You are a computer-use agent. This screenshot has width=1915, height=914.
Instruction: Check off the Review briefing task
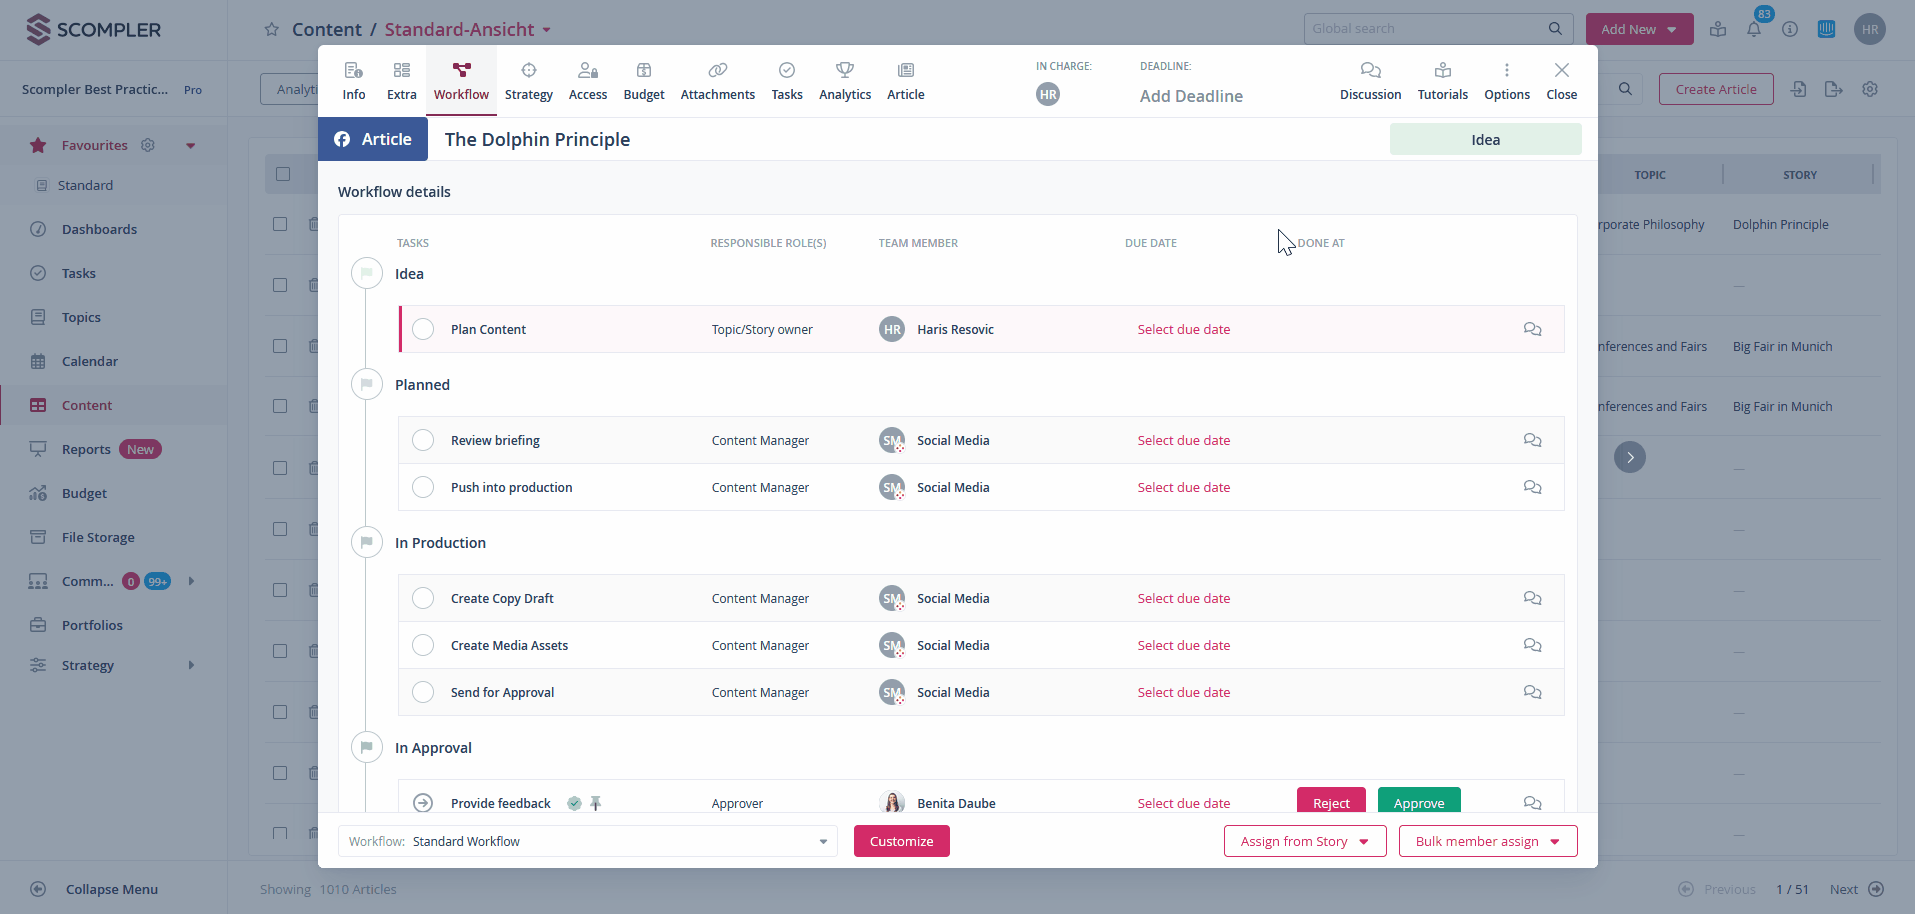[423, 440]
